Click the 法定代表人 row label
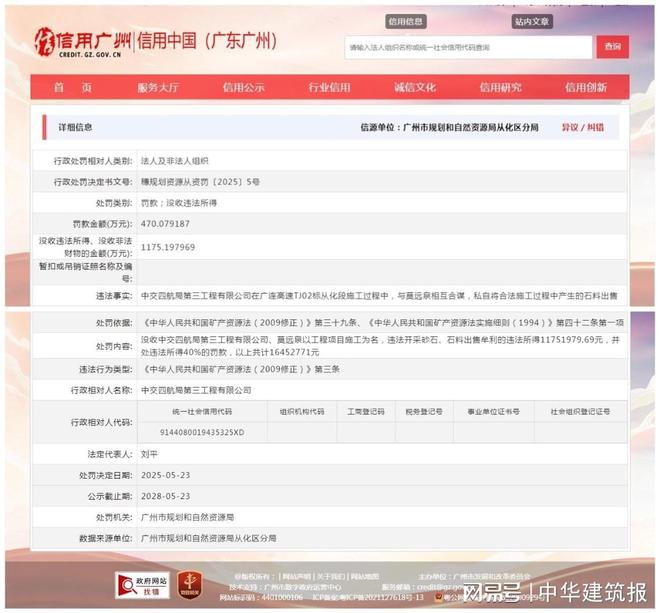 [109, 454]
